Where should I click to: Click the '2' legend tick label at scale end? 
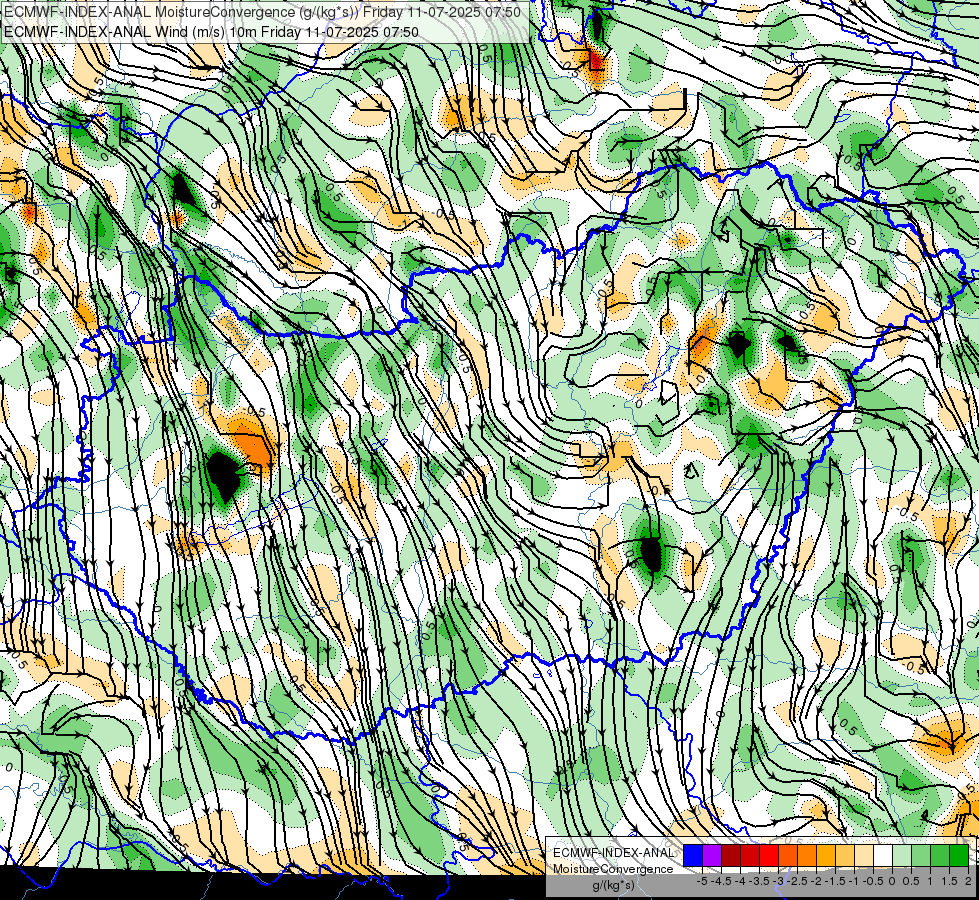click(x=968, y=881)
